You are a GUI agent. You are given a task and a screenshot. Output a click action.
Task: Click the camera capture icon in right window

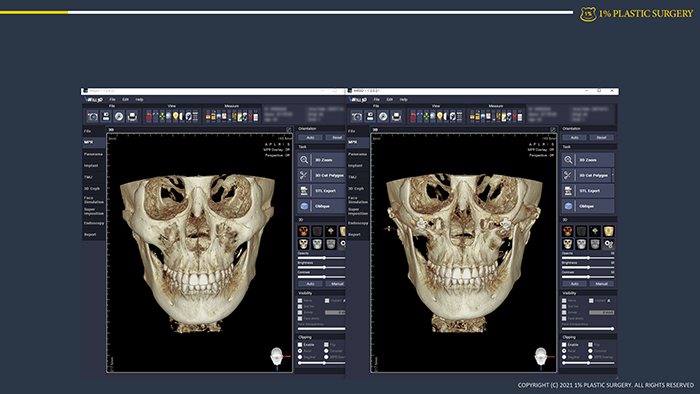(x=357, y=116)
